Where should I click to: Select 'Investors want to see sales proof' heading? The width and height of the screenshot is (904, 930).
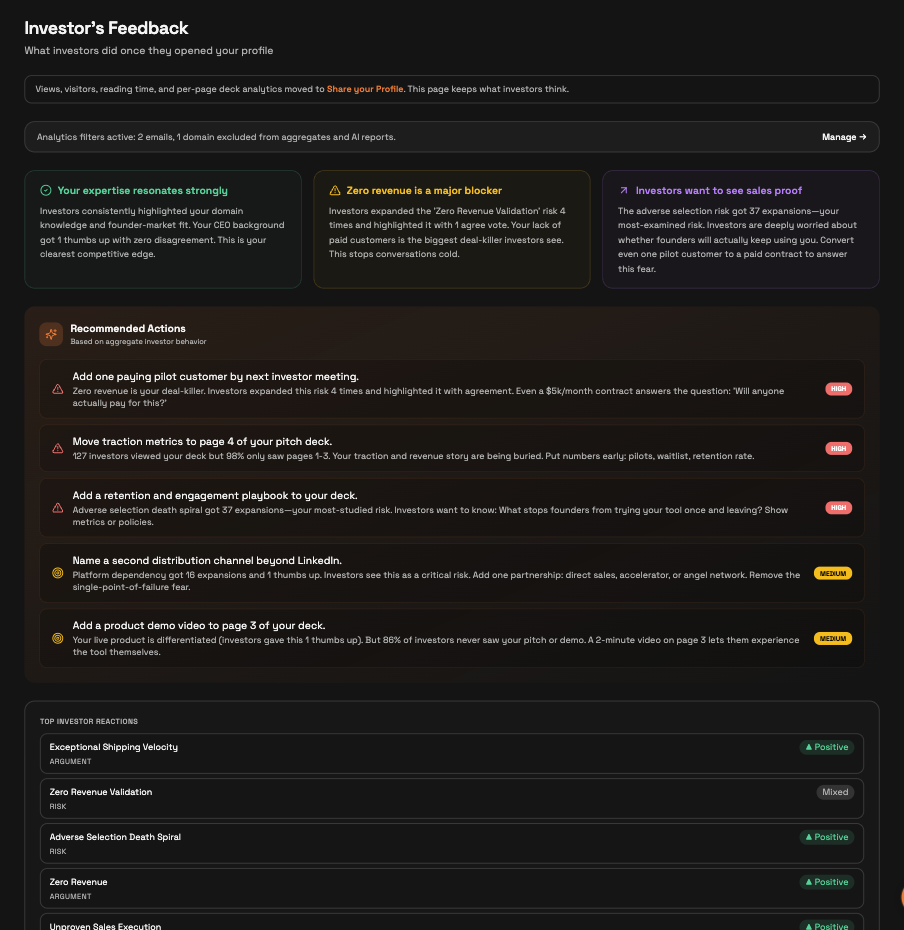[x=718, y=190]
